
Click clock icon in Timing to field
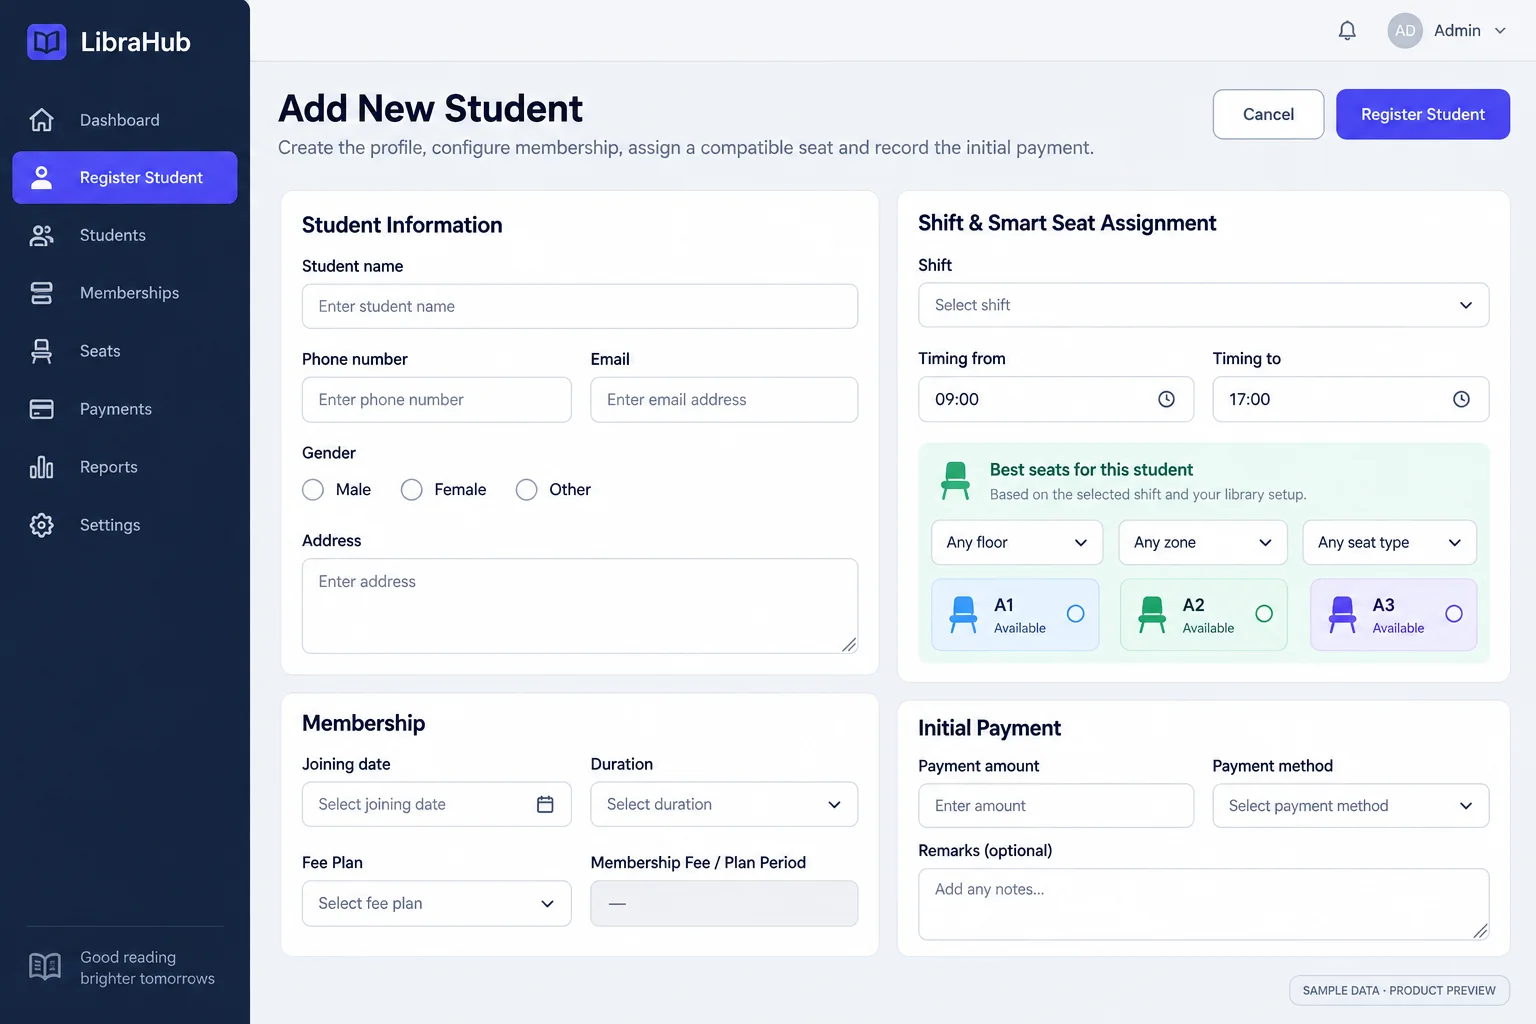pyautogui.click(x=1461, y=399)
